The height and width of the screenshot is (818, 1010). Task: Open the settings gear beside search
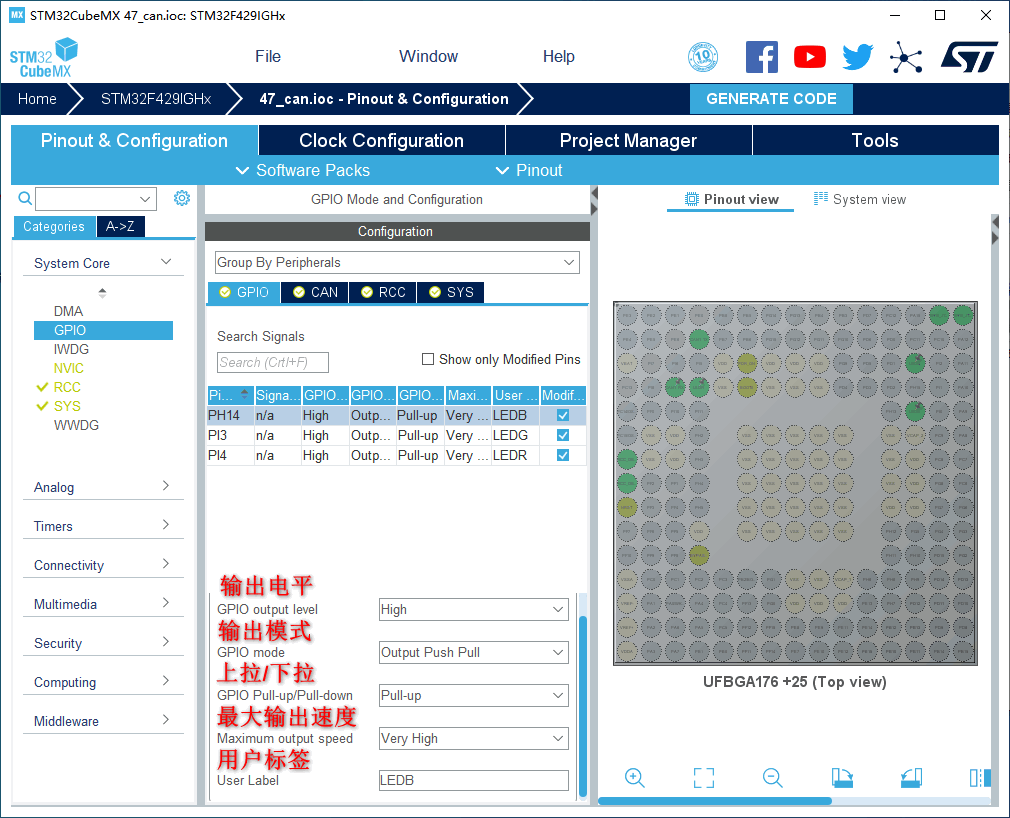(181, 198)
